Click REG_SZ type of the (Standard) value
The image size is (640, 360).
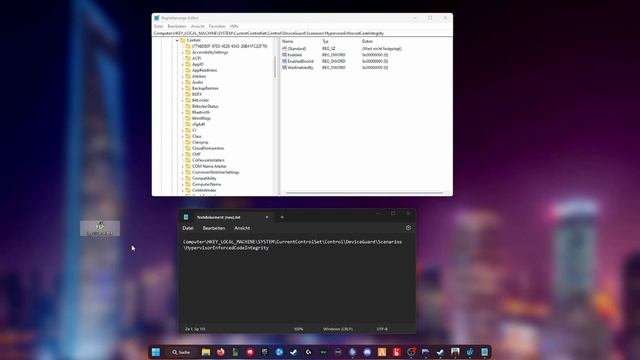pyautogui.click(x=329, y=49)
